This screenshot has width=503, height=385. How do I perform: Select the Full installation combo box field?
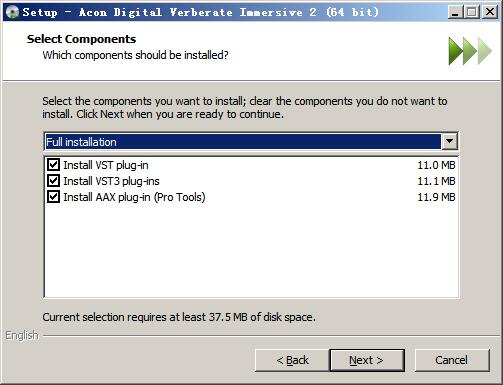point(251,142)
